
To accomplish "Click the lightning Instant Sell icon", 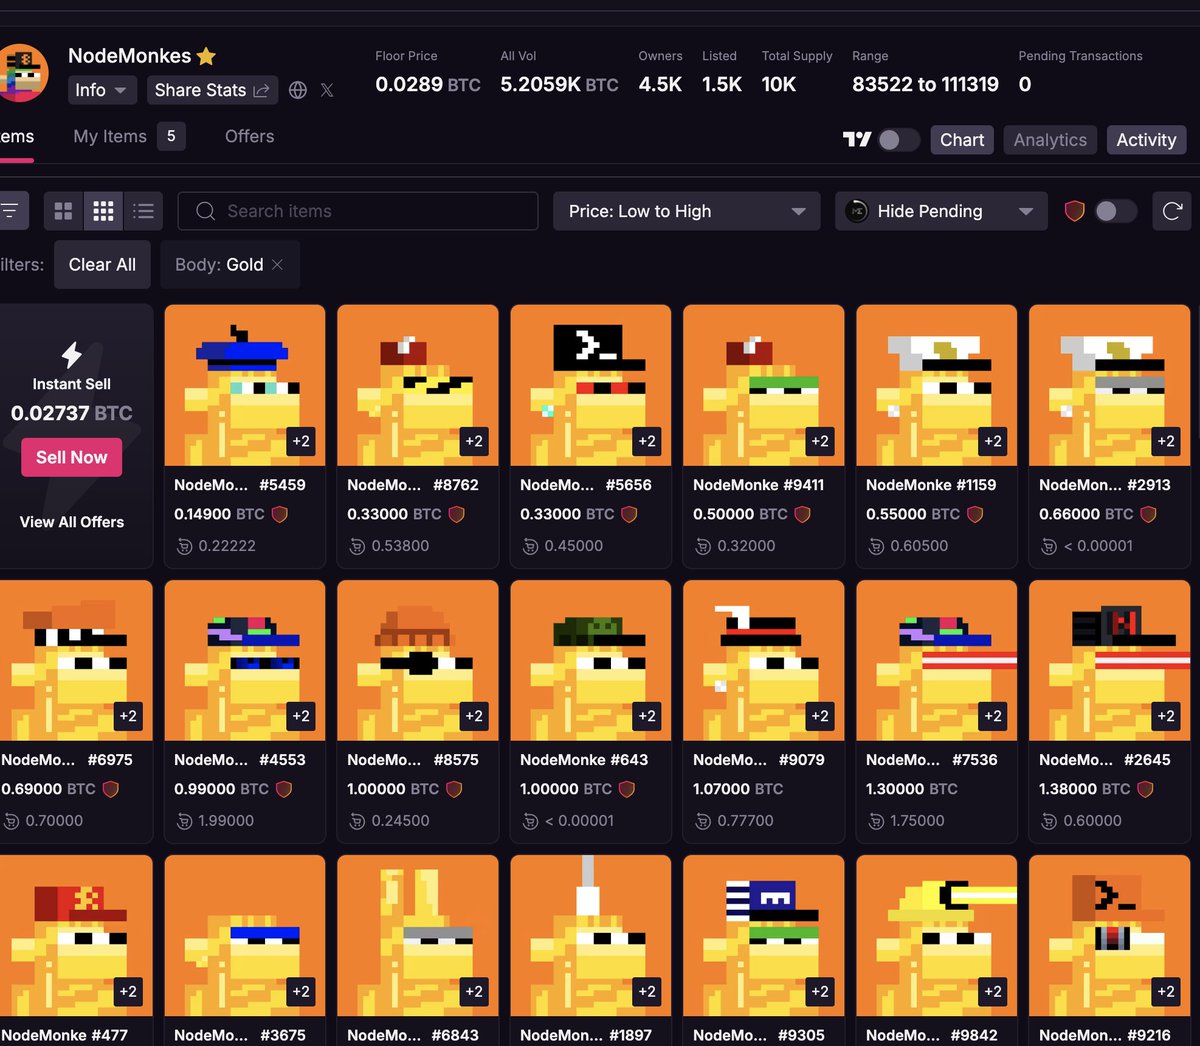I will tap(72, 354).
